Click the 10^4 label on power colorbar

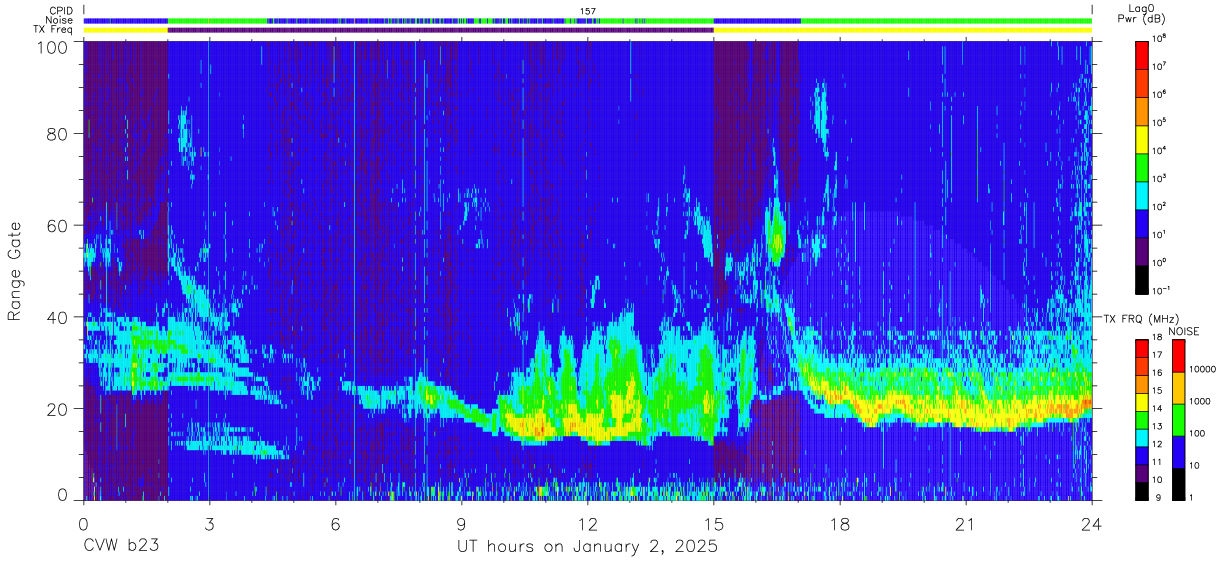coord(1161,149)
